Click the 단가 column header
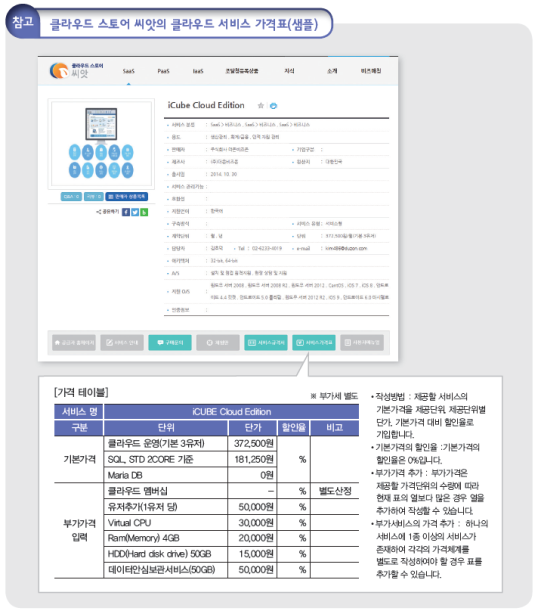538x611 pixels. pos(253,427)
